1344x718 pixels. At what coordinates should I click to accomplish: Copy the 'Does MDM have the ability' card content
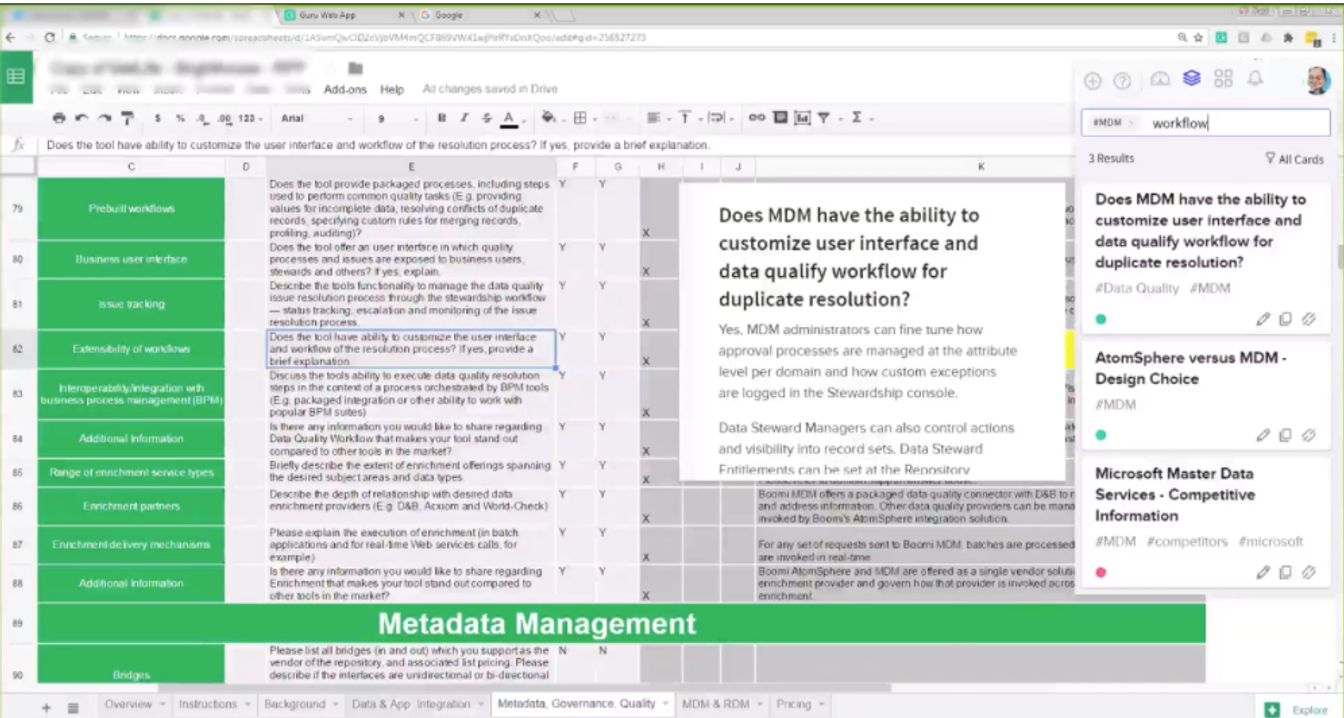click(x=1285, y=319)
